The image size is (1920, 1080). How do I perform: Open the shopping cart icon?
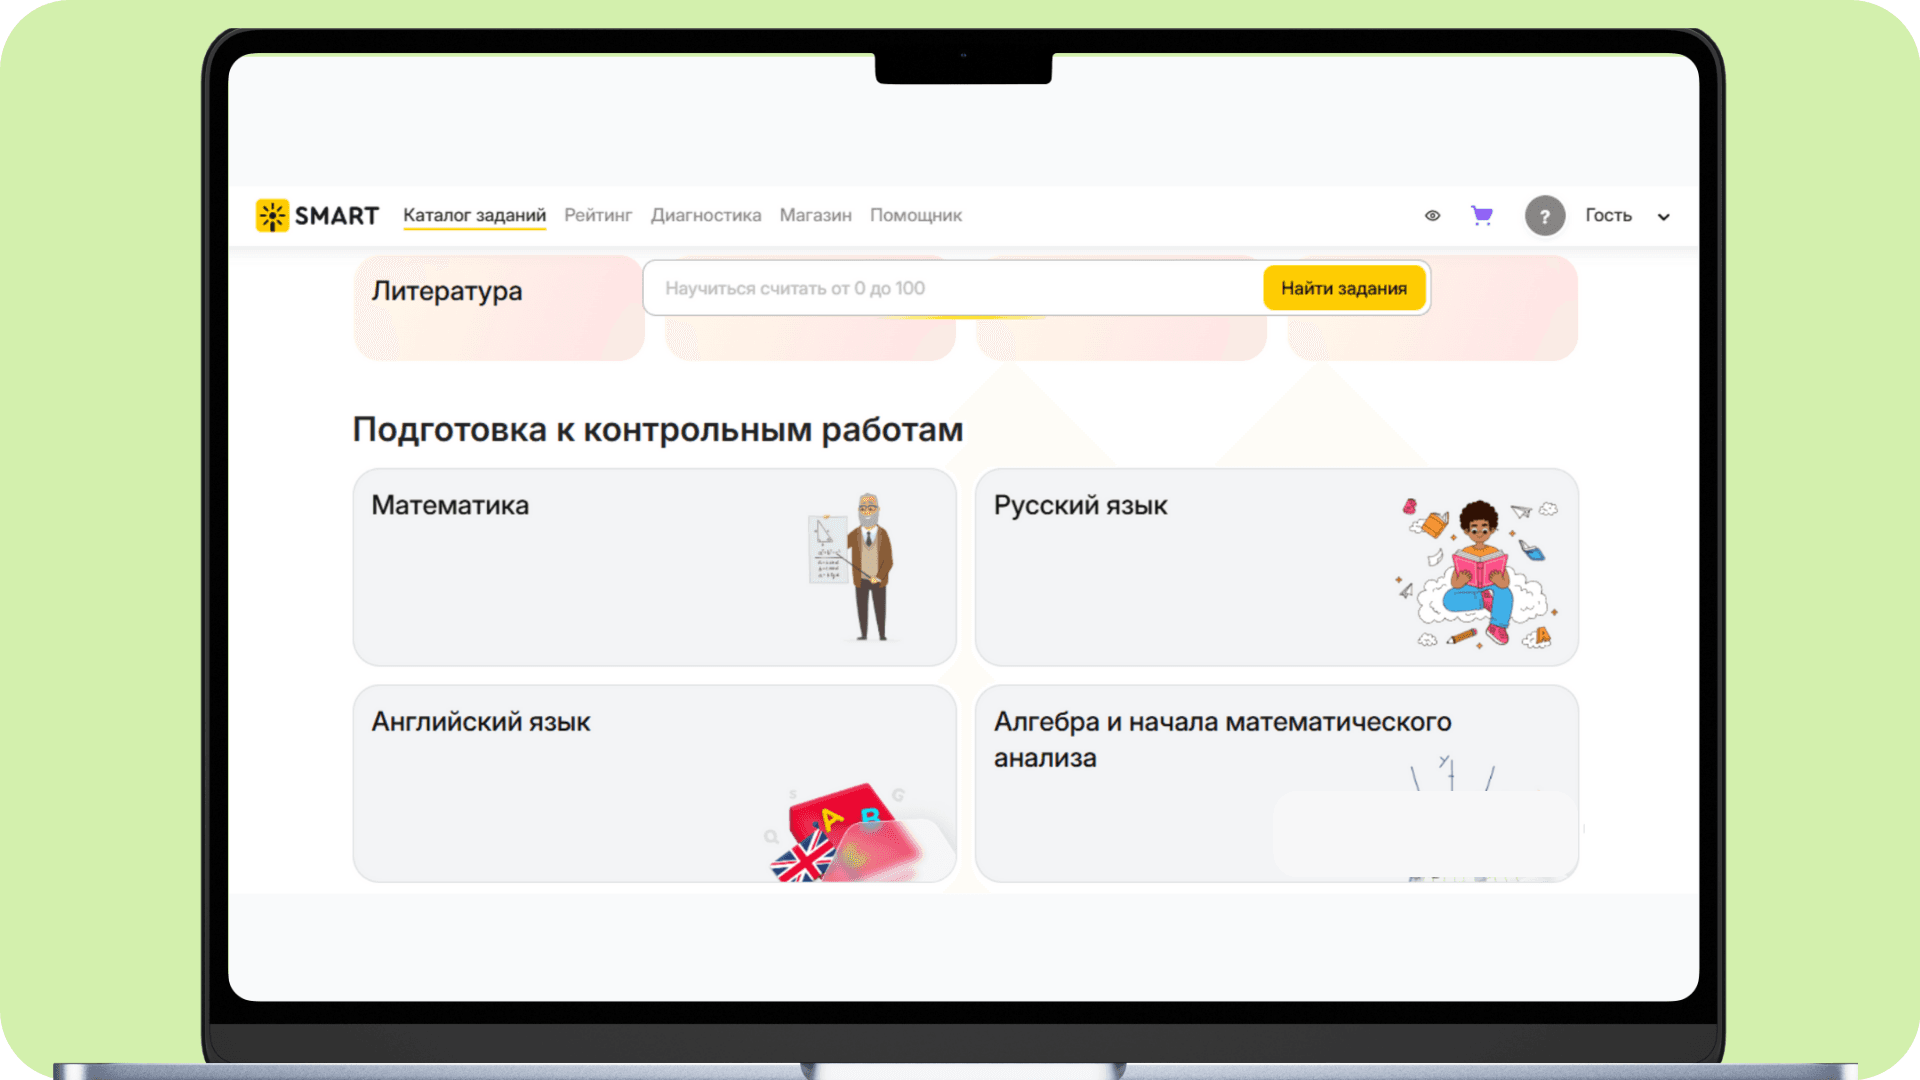point(1481,215)
